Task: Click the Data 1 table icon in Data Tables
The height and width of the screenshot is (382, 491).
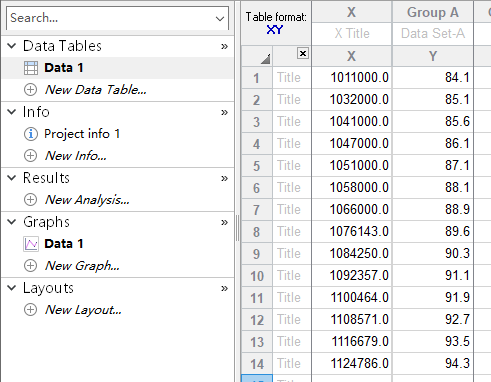Action: click(31, 68)
